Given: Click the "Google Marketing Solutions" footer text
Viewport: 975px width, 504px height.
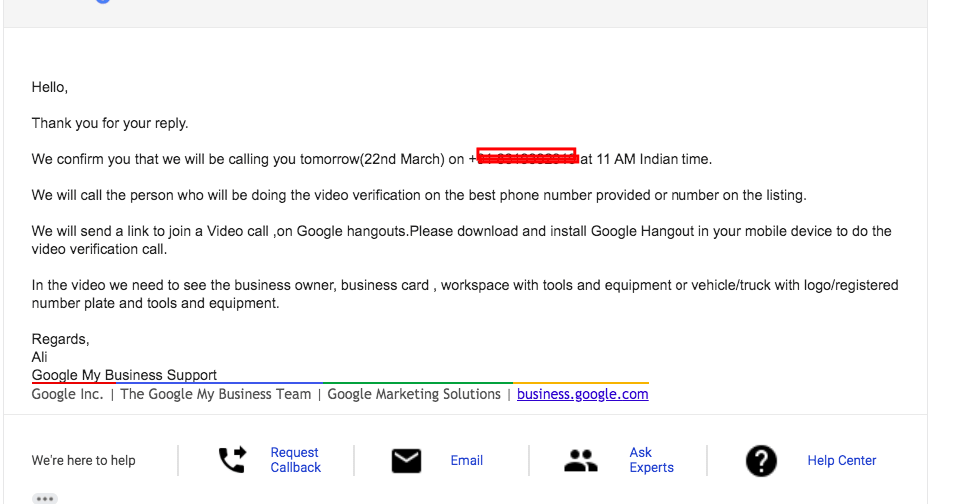Looking at the screenshot, I should coord(414,394).
